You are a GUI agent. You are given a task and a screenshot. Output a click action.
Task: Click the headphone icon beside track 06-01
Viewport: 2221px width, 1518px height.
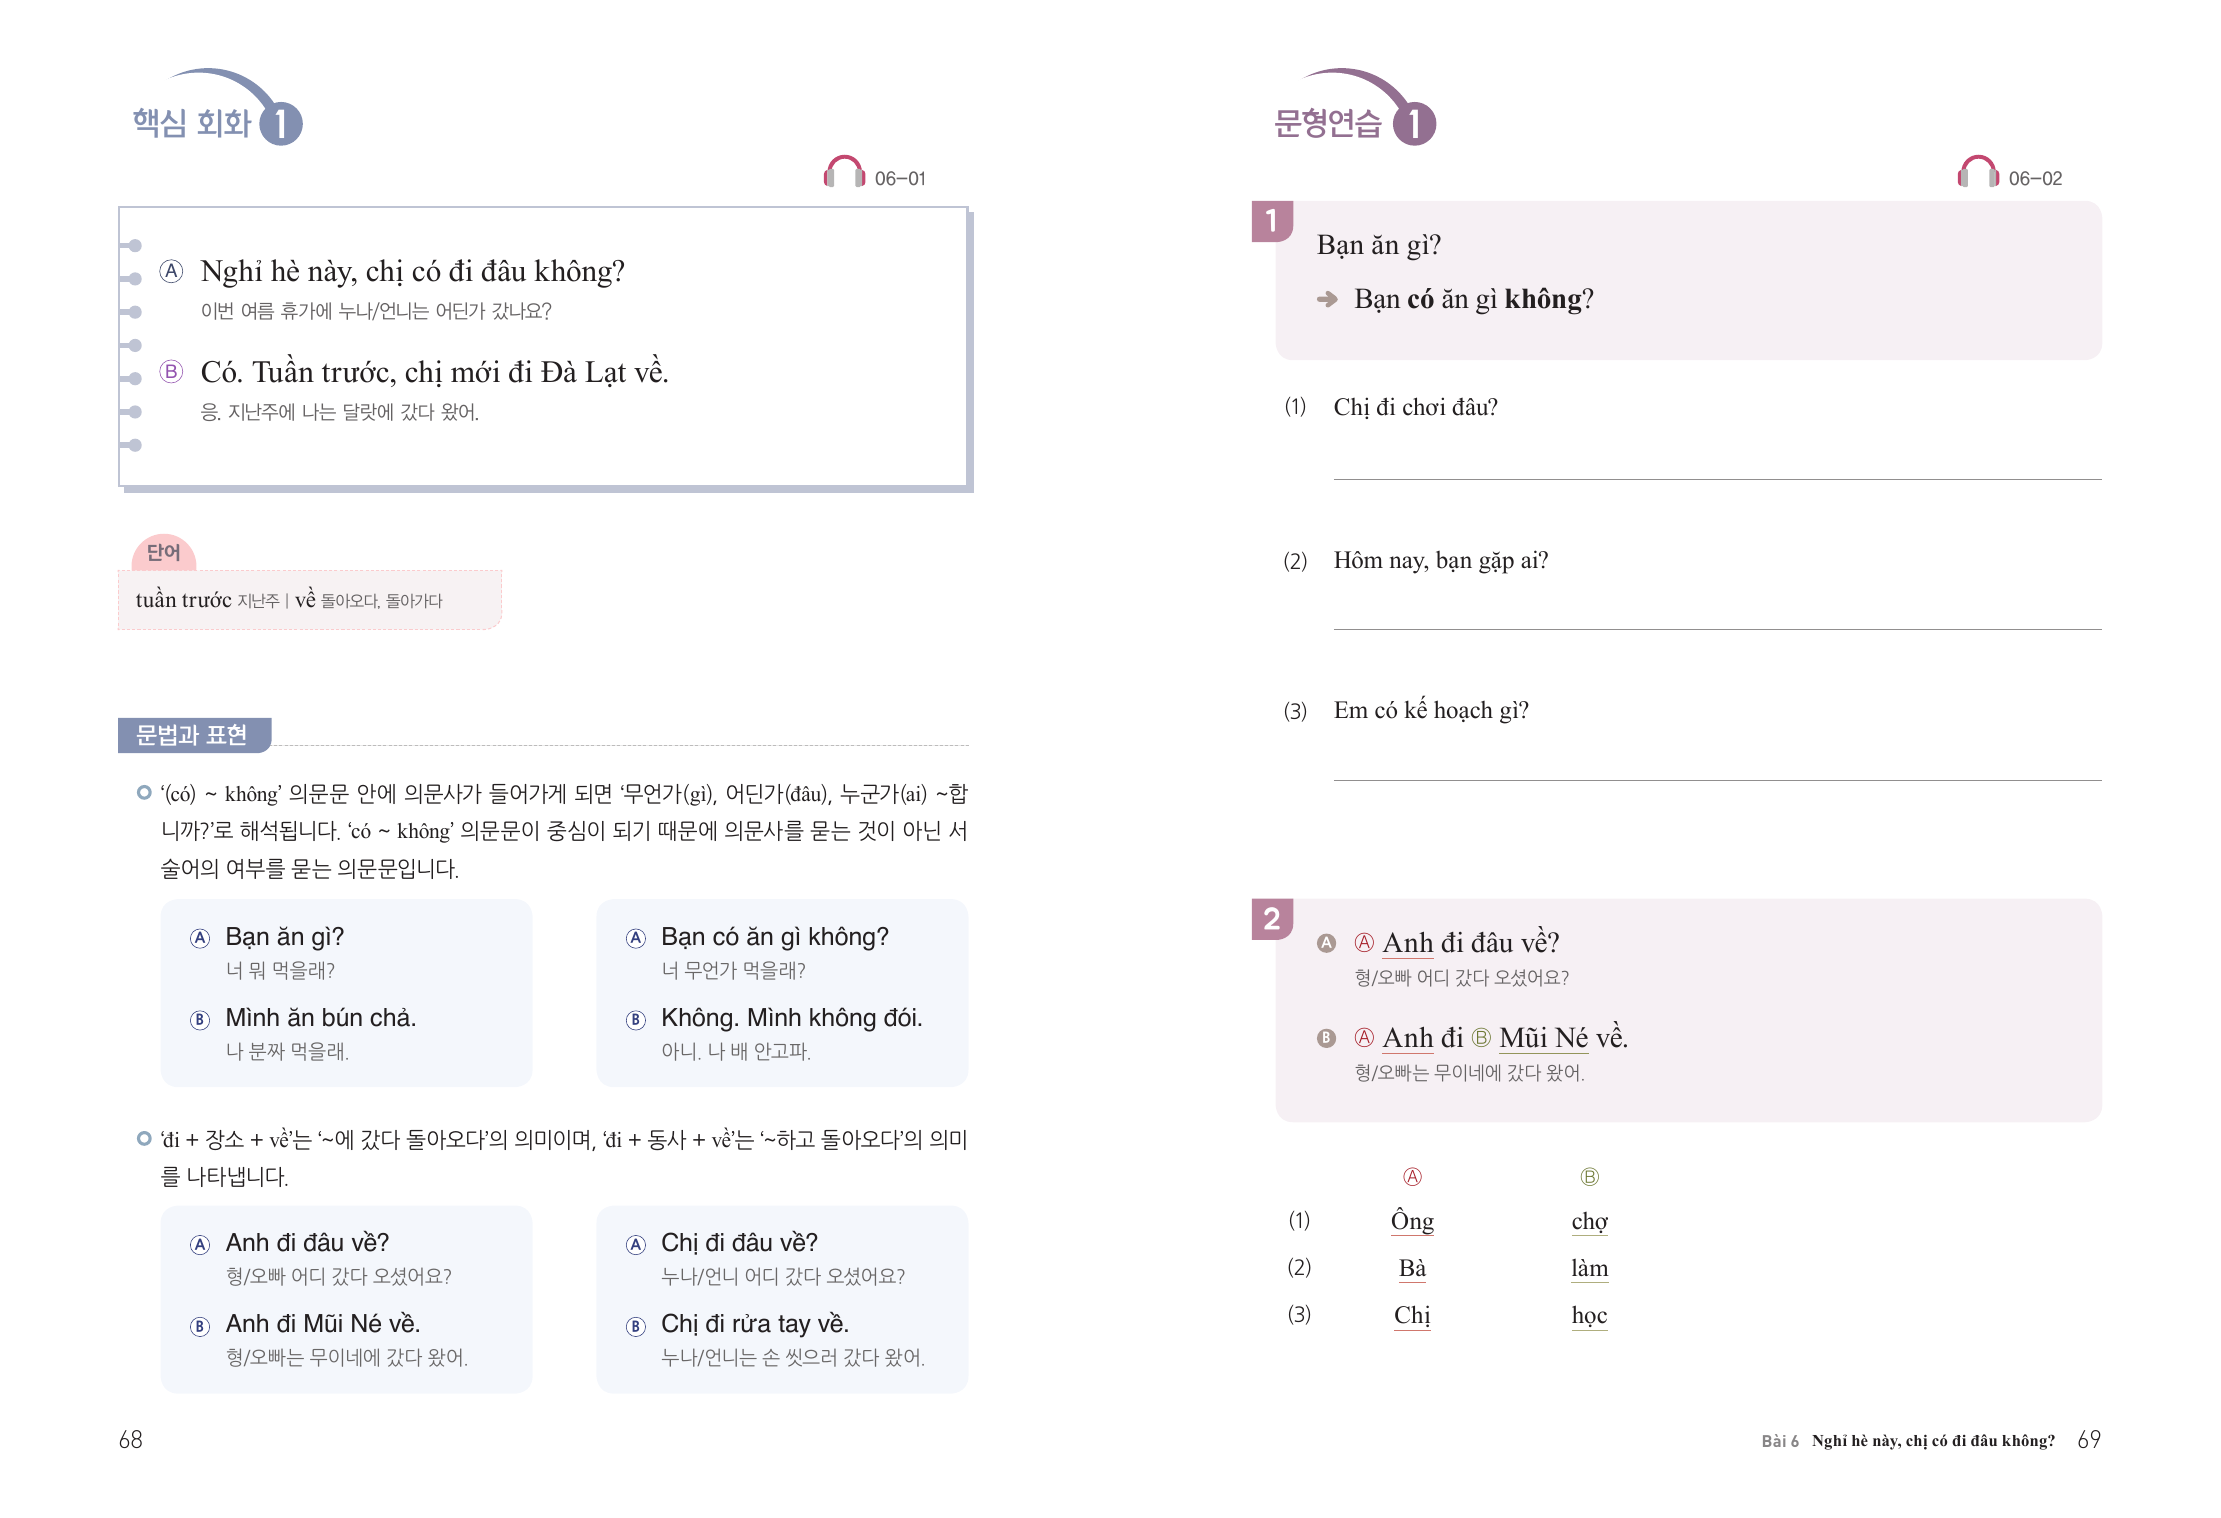(x=843, y=173)
